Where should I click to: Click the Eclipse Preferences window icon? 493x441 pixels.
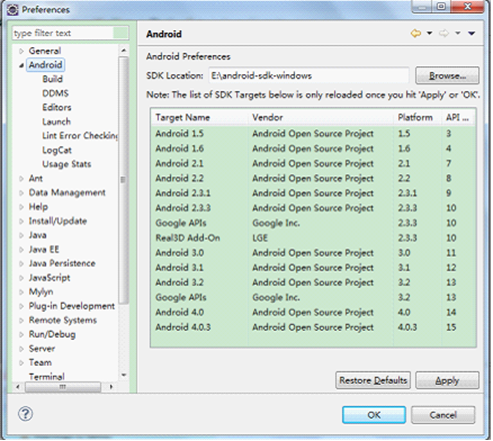13,10
